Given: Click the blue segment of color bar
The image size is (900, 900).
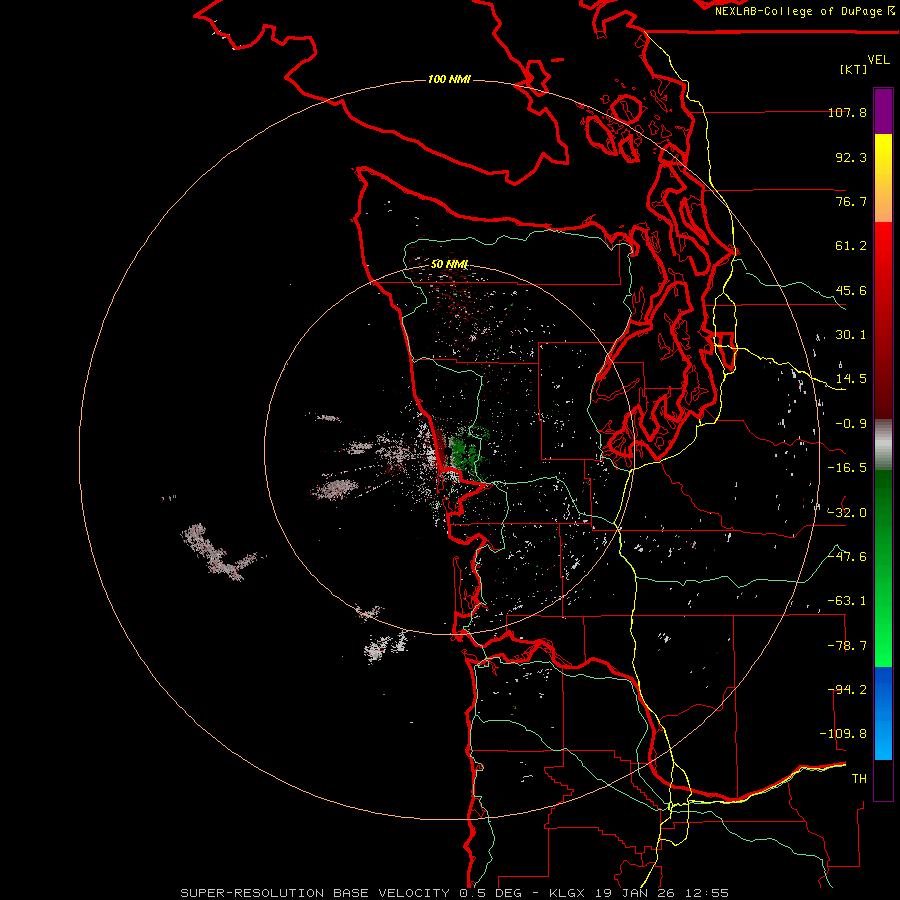Looking at the screenshot, I should pos(883,713).
